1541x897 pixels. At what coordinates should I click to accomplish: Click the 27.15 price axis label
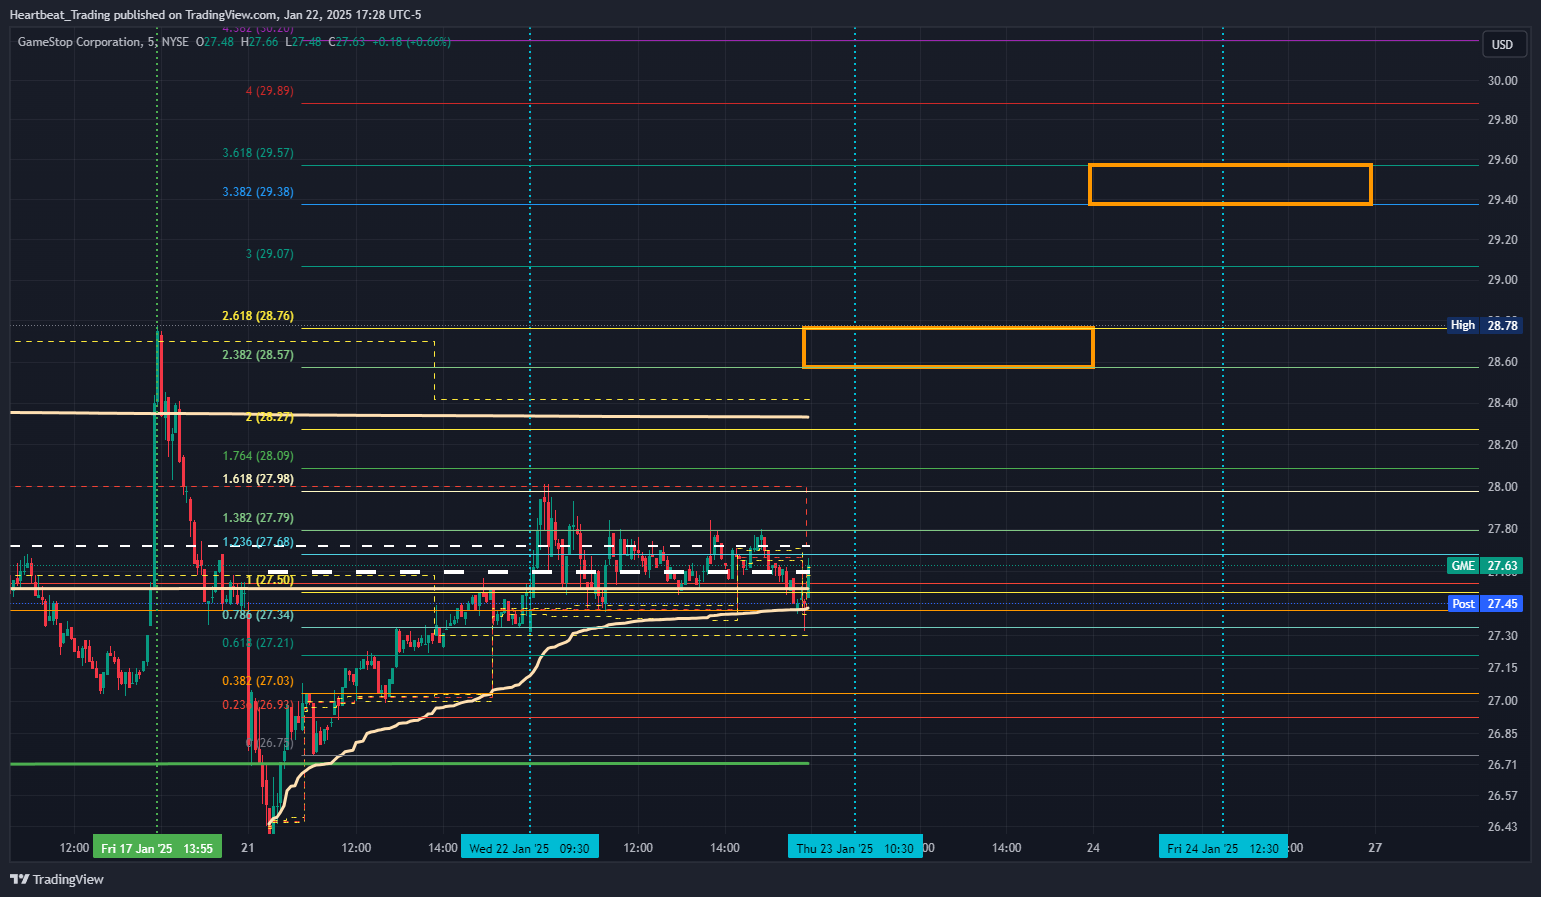1502,668
